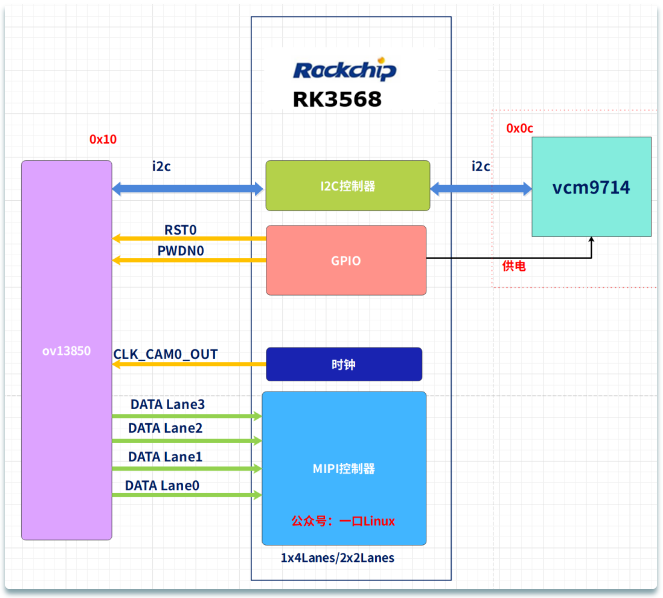
Task: Click the 公众号：一口Linux text
Action: point(343,521)
